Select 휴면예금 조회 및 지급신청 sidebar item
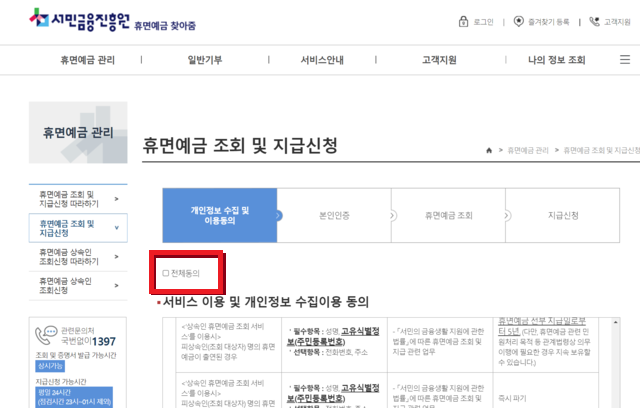Screen dimensions: 640x408 [78, 228]
